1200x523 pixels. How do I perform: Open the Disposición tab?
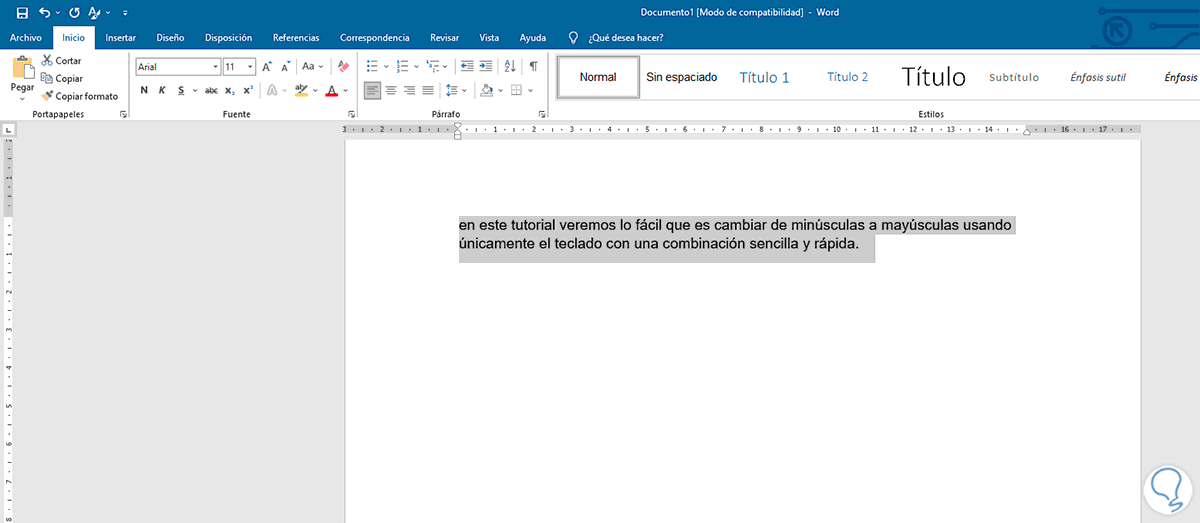tap(228, 38)
